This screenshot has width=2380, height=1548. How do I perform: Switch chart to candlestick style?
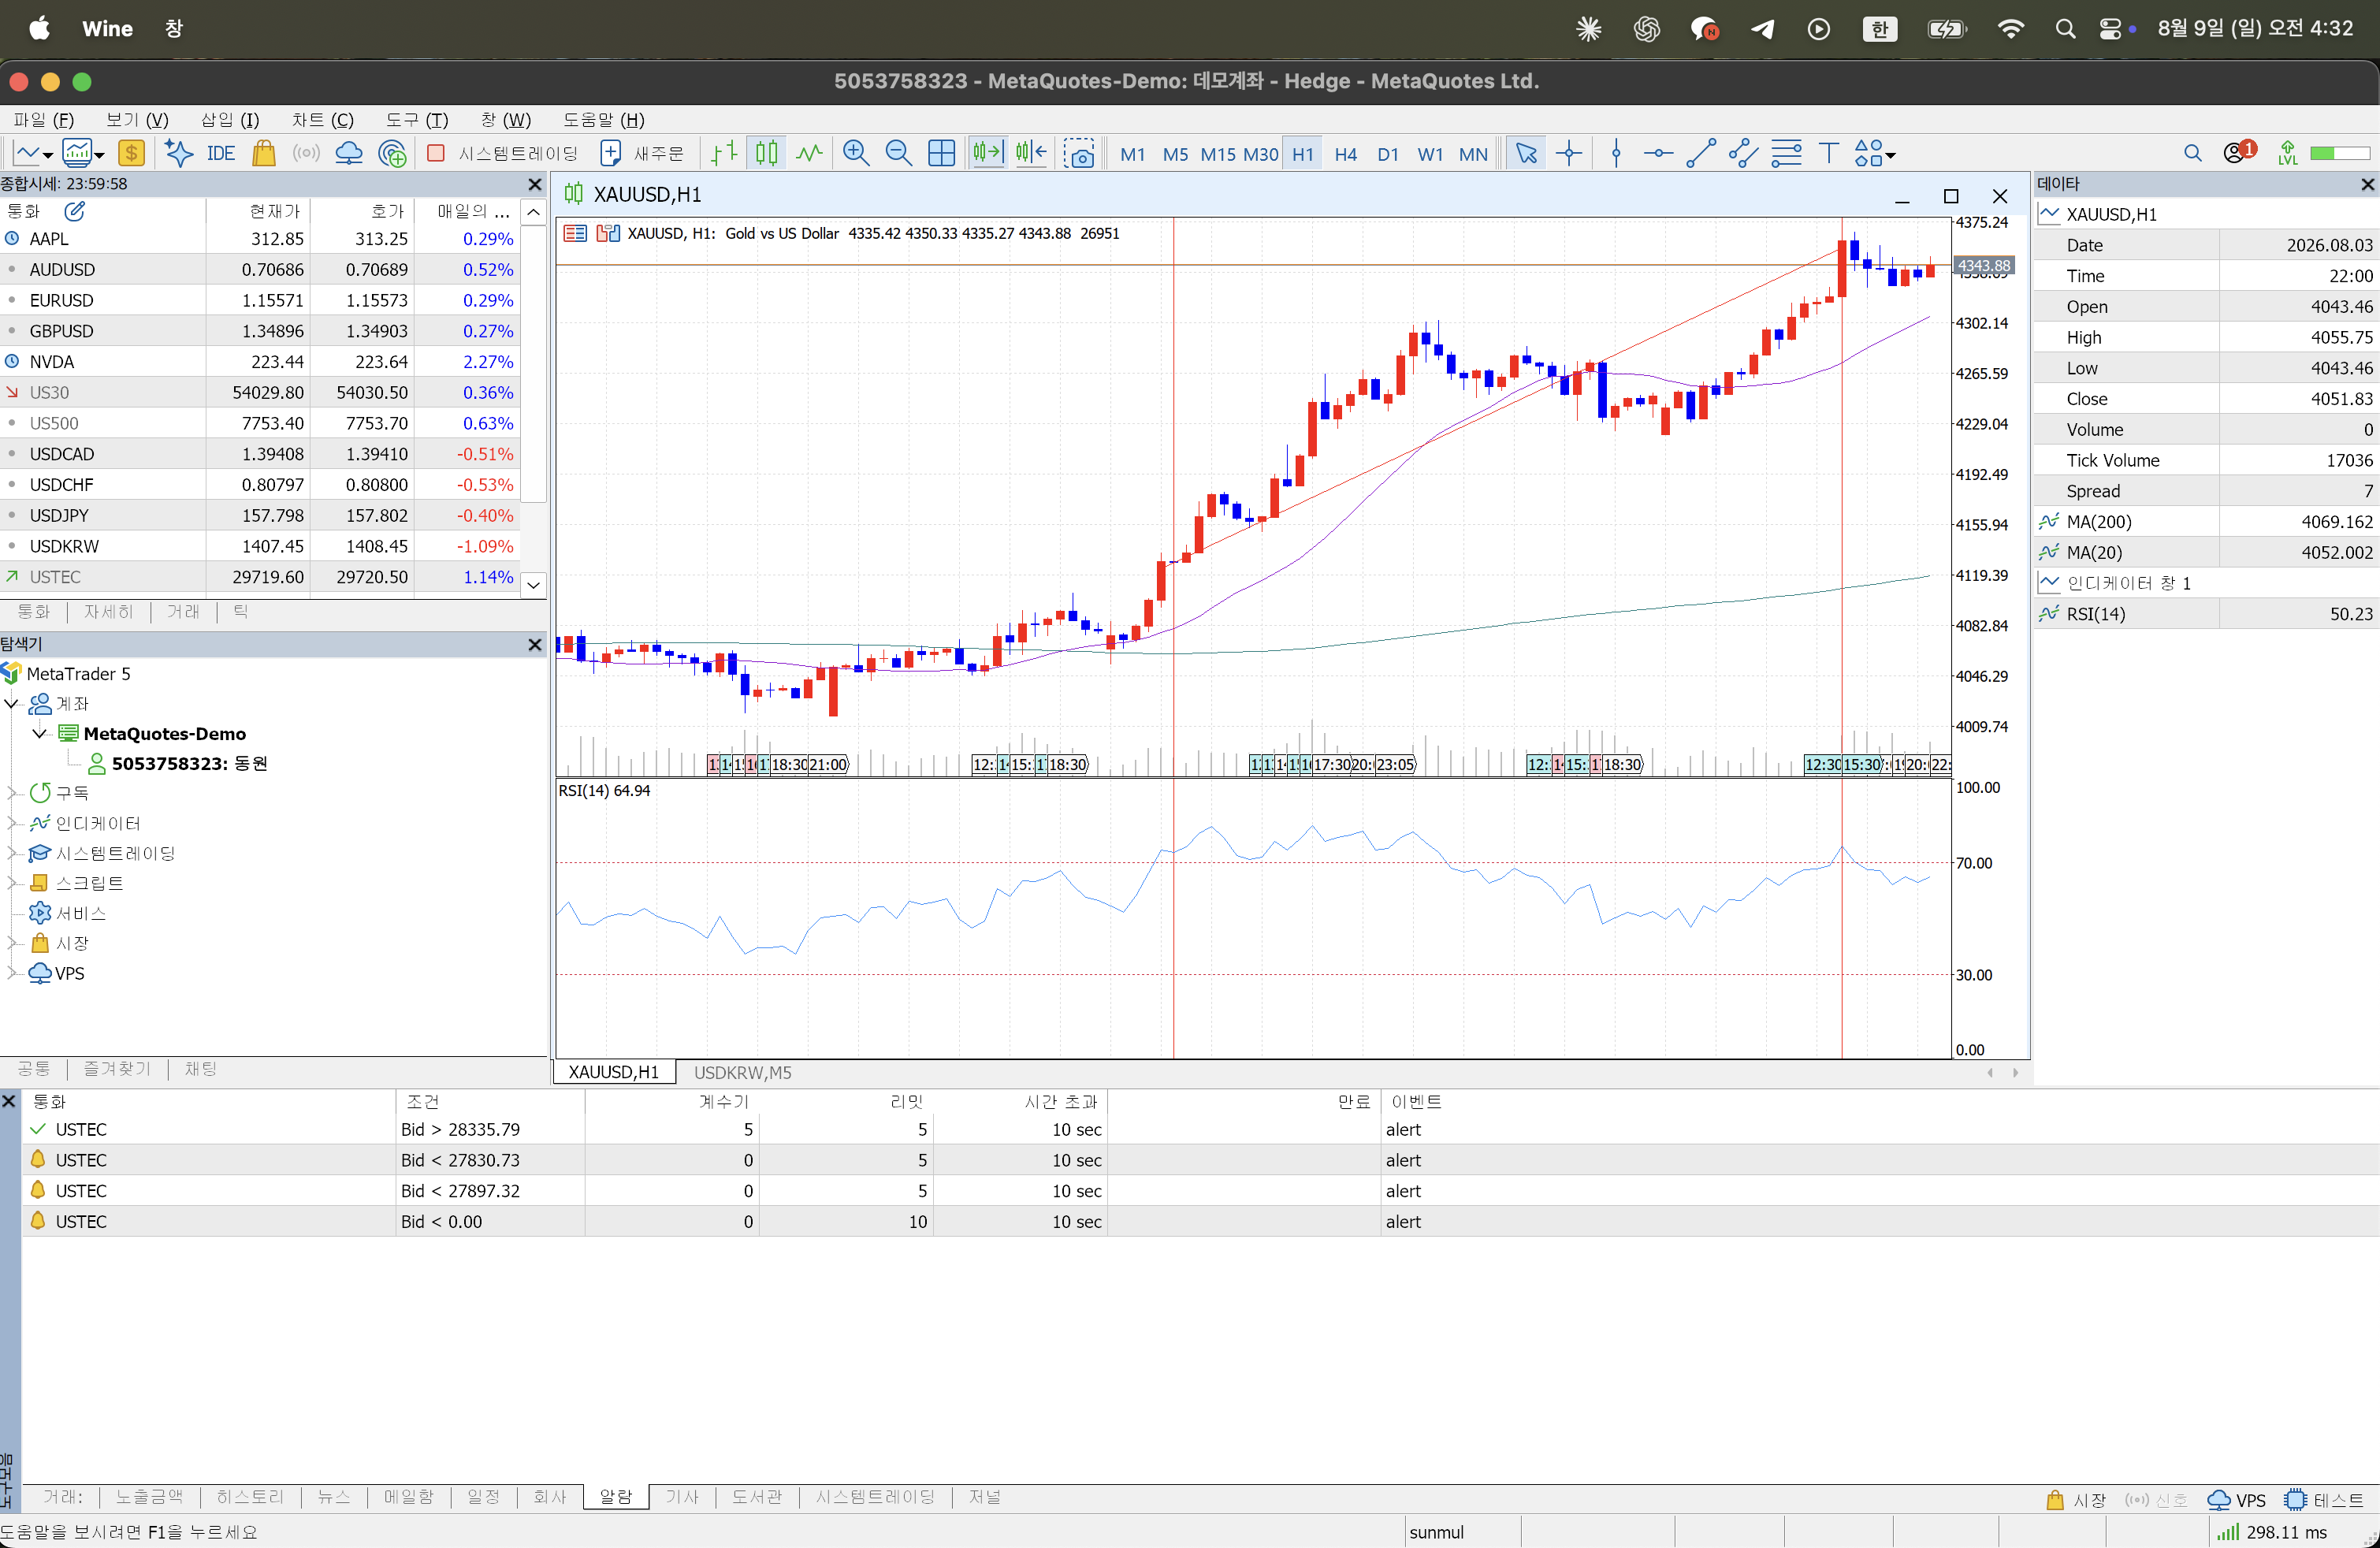click(767, 153)
